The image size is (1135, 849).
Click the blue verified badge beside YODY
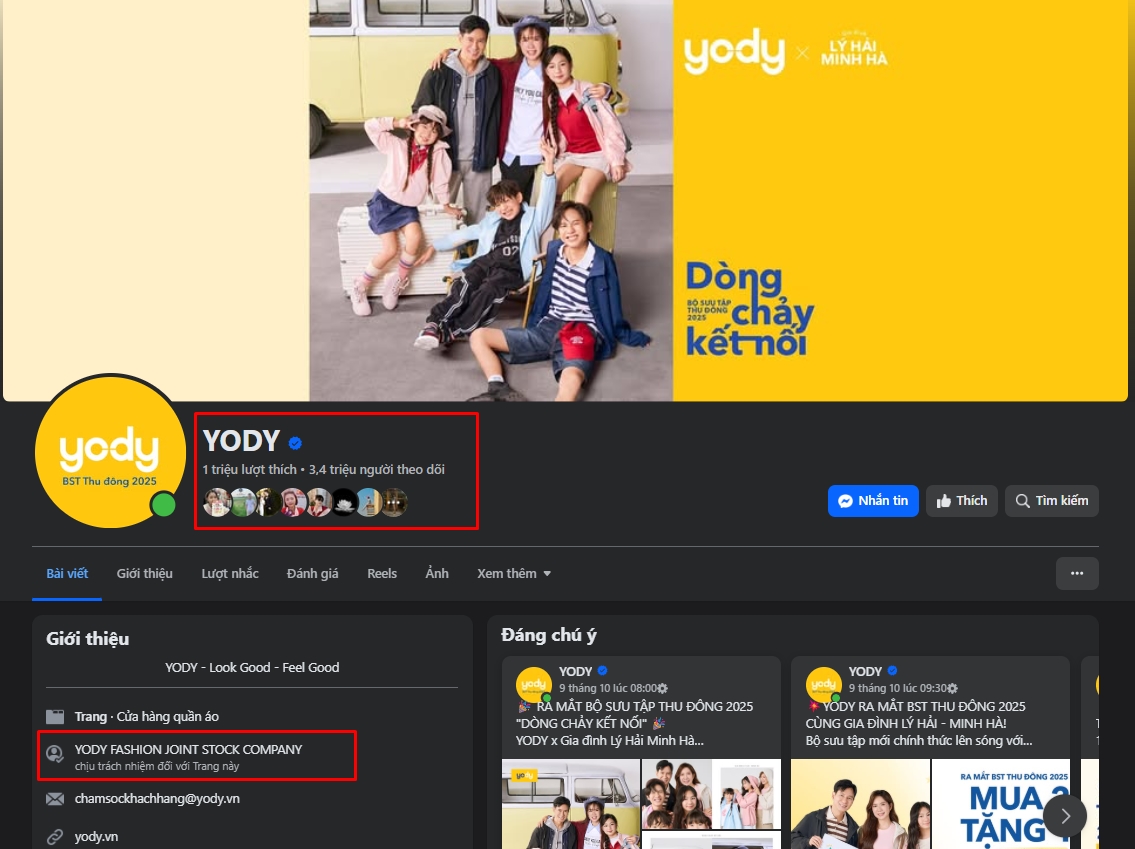[x=295, y=443]
